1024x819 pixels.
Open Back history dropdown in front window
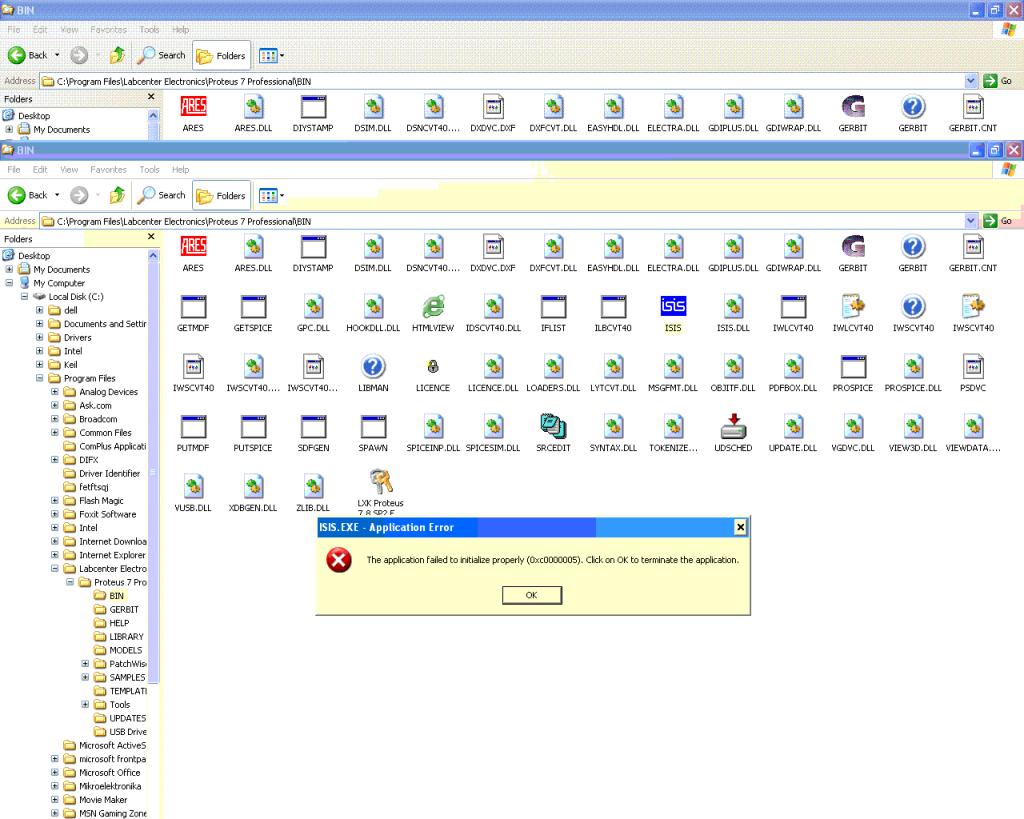point(57,195)
